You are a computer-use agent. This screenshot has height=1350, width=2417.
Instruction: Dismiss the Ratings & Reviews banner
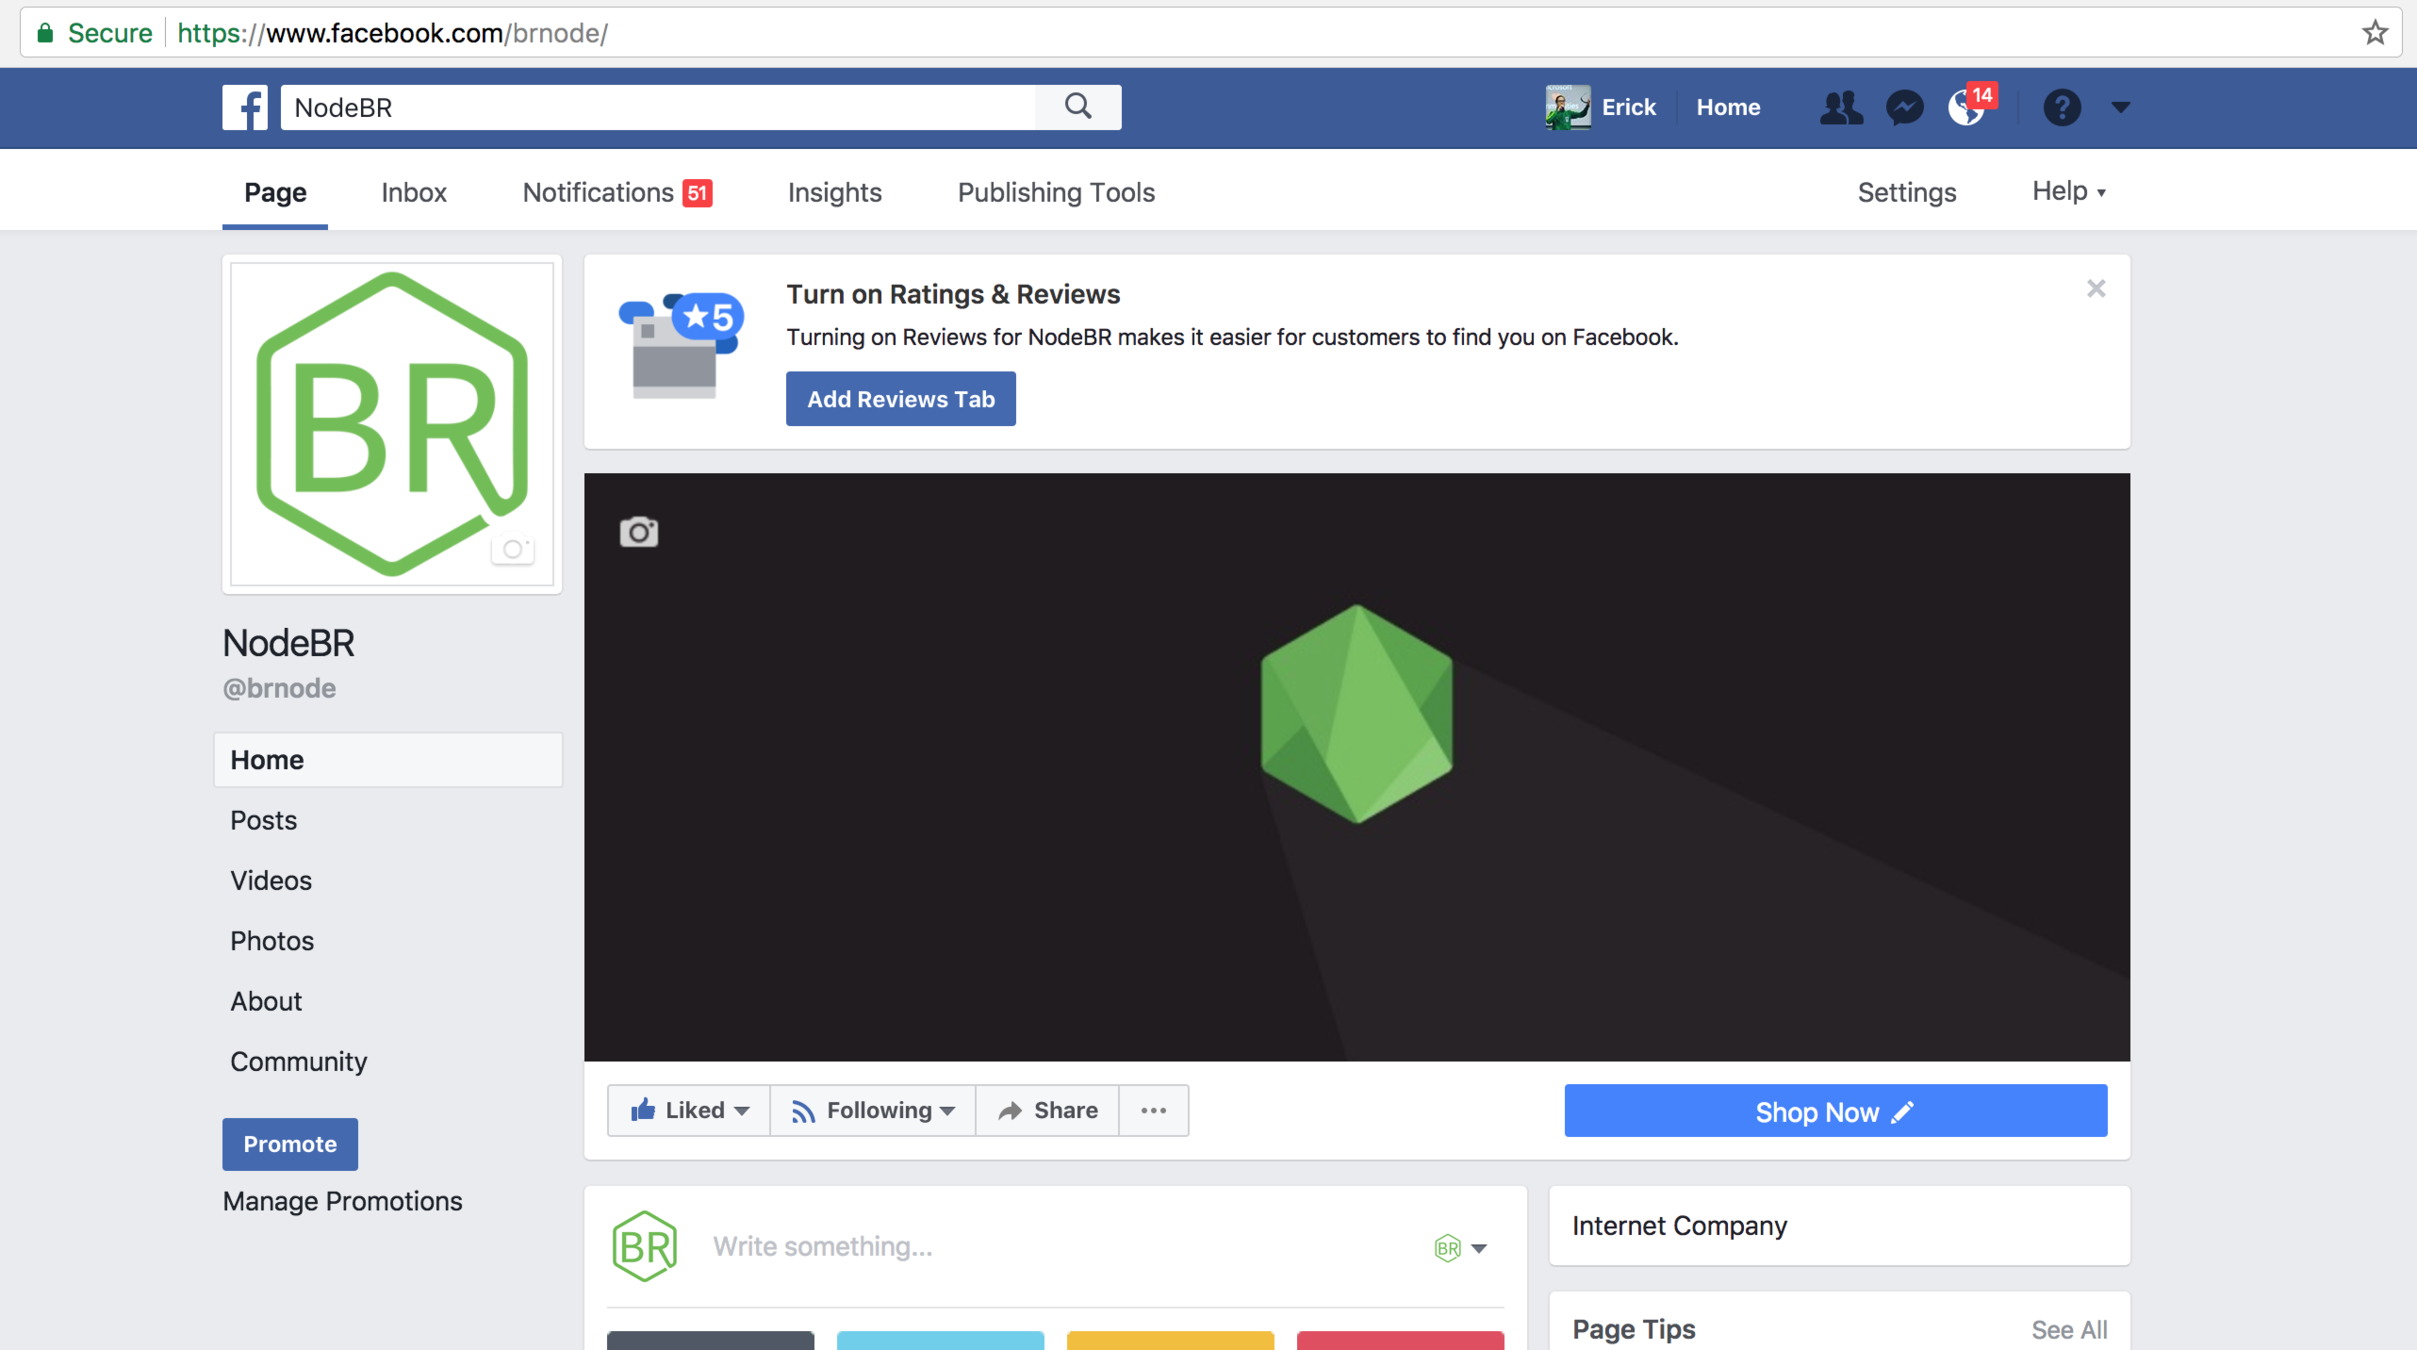point(2096,289)
